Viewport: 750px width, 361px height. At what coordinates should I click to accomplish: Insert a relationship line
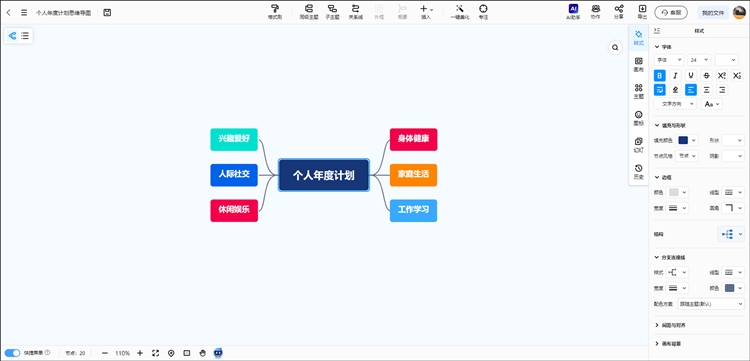click(x=355, y=12)
